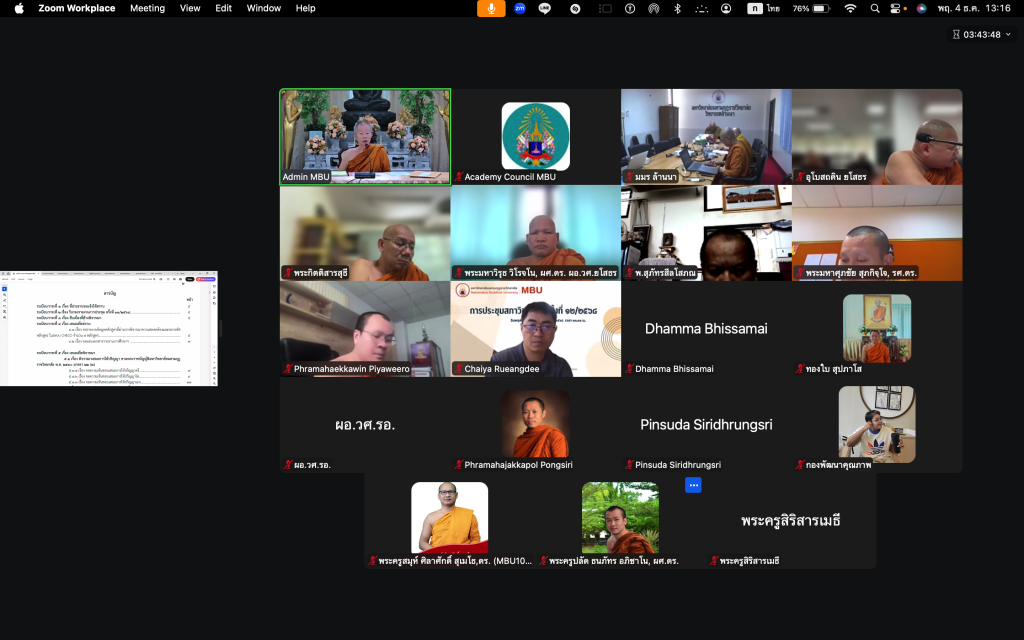The width and height of the screenshot is (1024, 640).
Task: Open the View menu
Action: point(190,8)
